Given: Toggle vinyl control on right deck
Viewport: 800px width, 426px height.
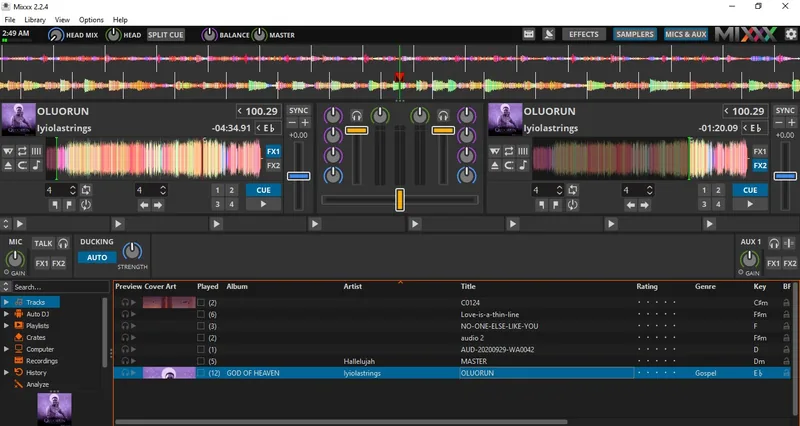Looking at the screenshot, I should (x=494, y=151).
